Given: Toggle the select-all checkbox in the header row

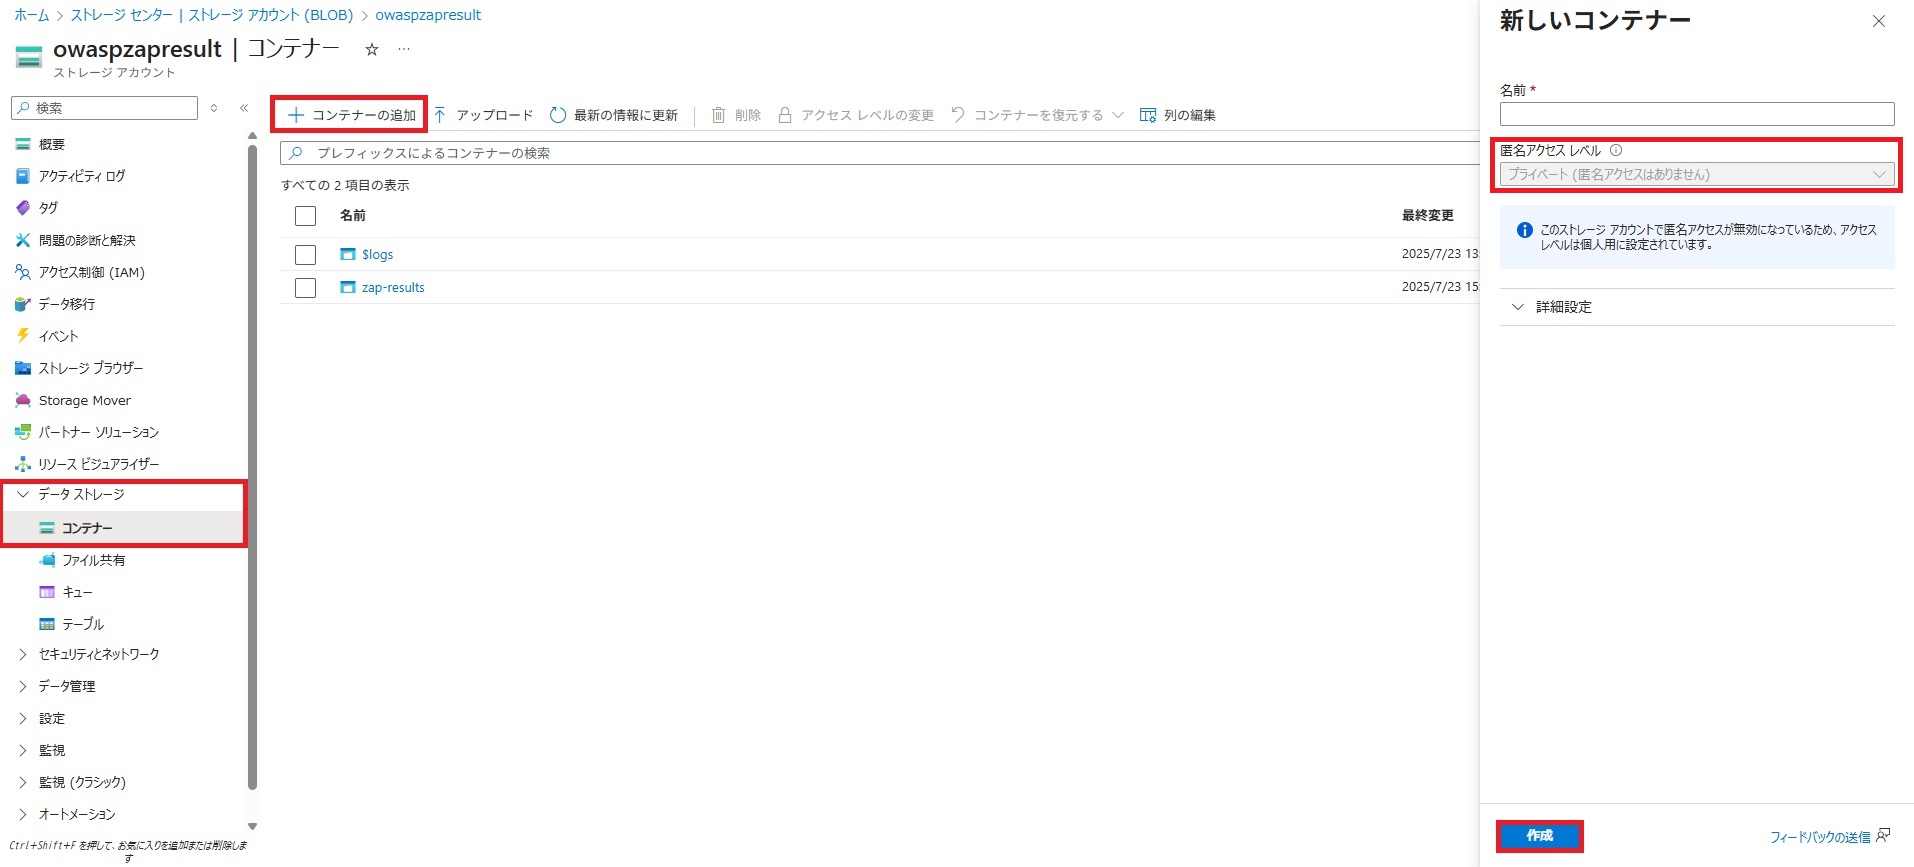Looking at the screenshot, I should tap(306, 216).
